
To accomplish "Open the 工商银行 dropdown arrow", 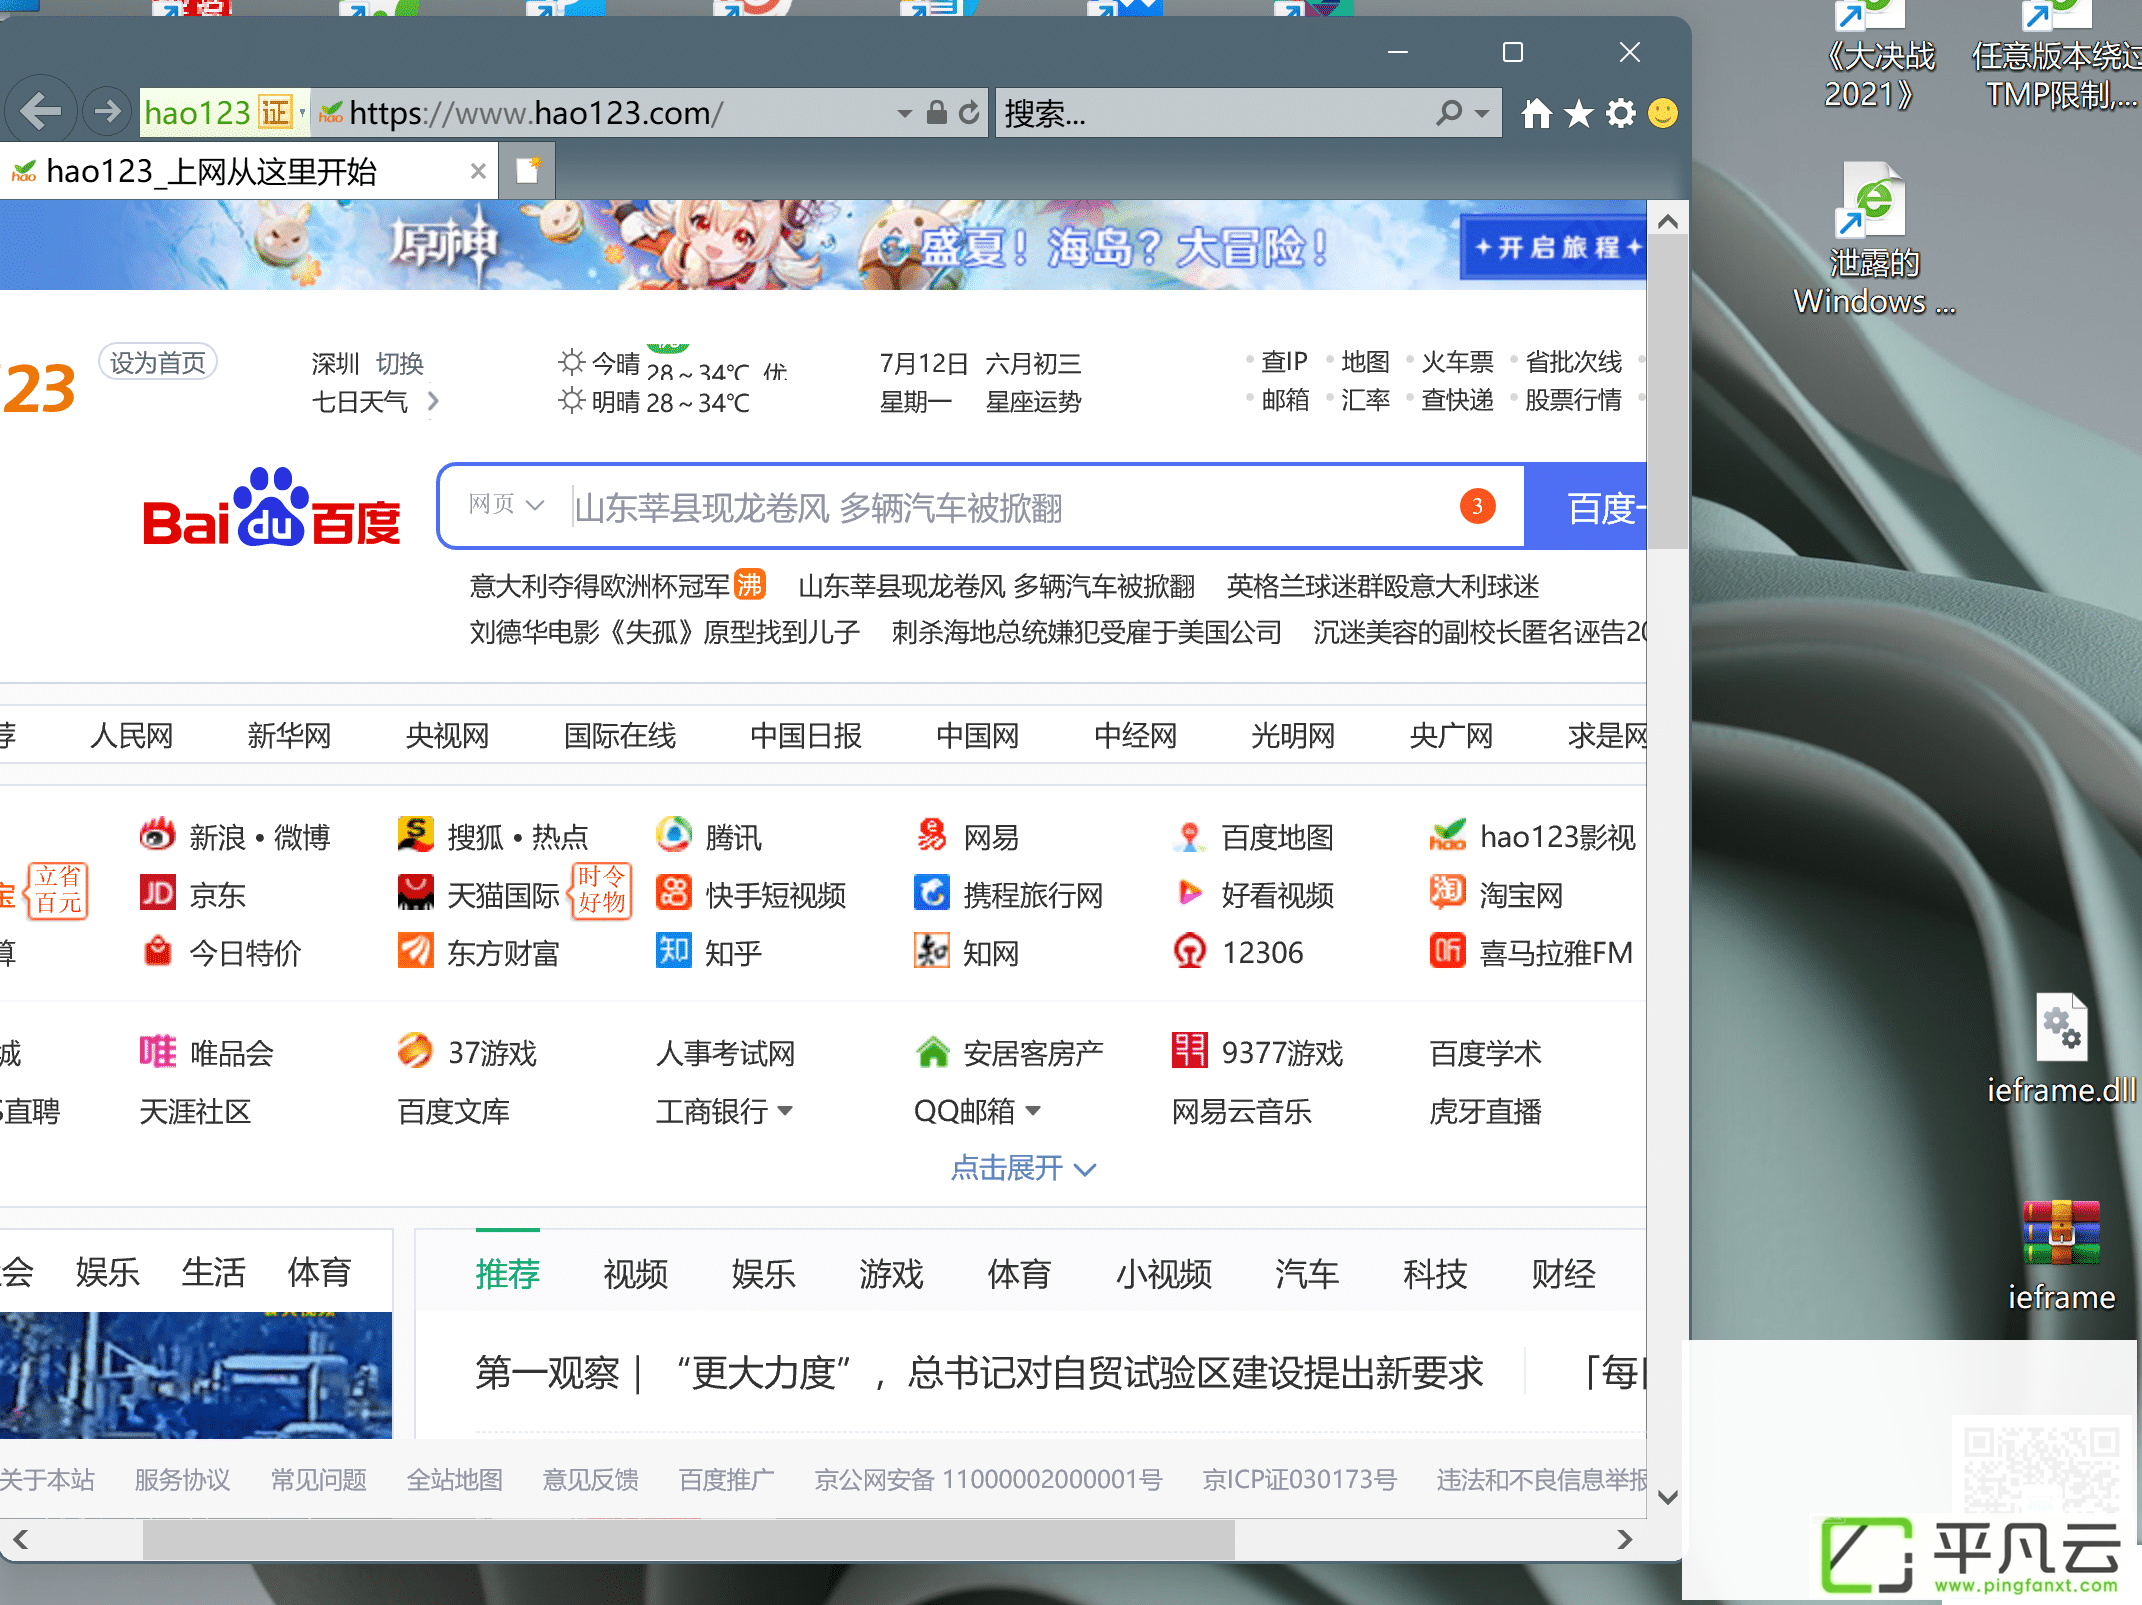I will (785, 1111).
